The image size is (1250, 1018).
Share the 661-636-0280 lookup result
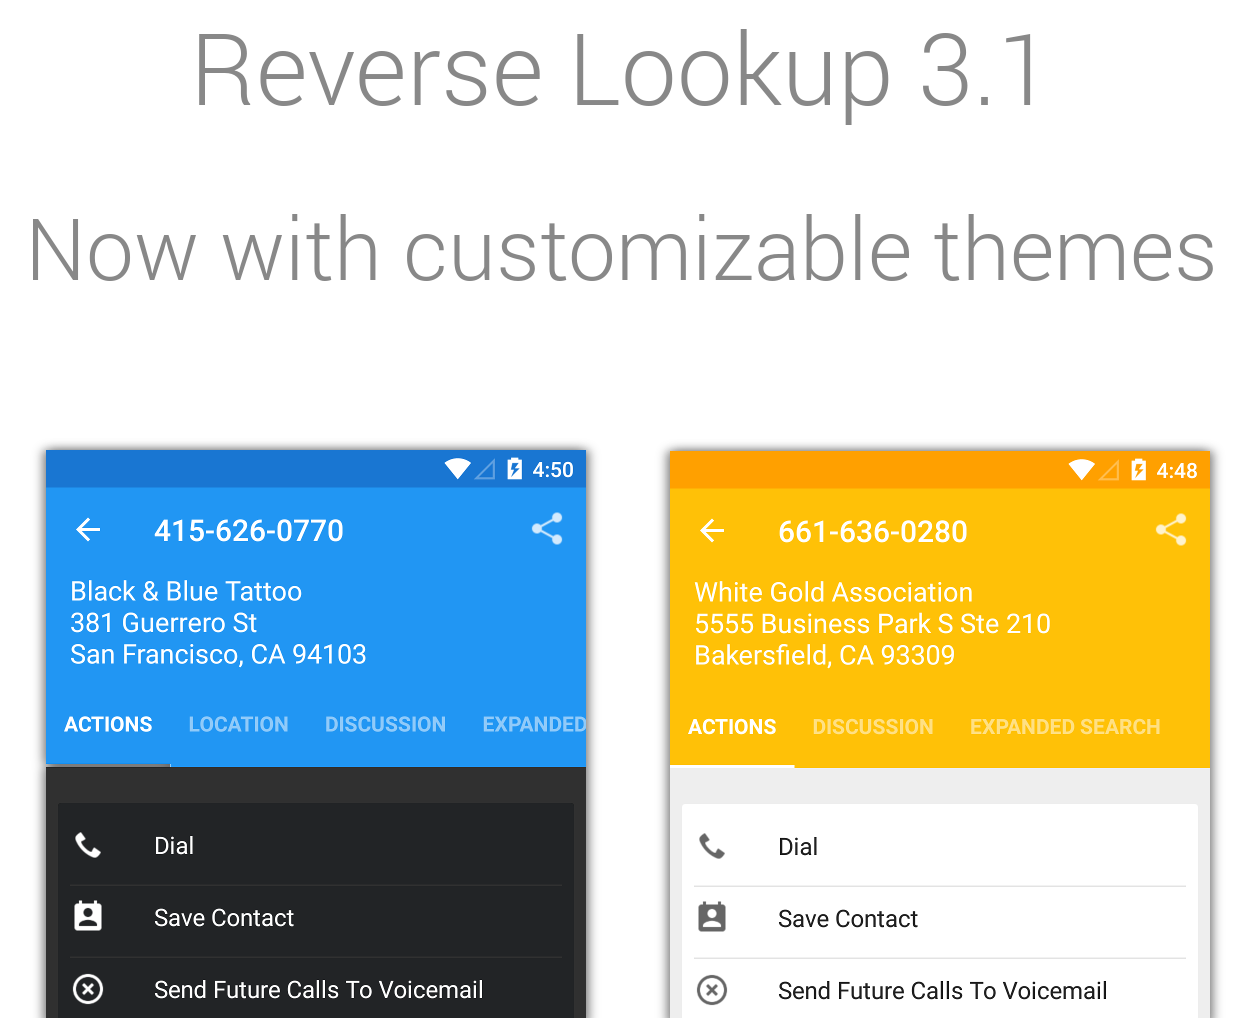1171,530
